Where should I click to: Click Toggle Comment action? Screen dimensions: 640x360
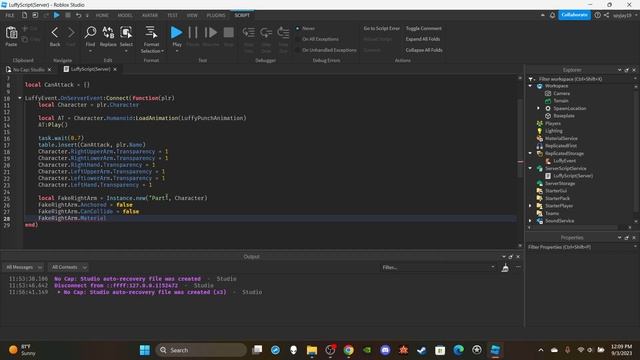pyautogui.click(x=424, y=29)
